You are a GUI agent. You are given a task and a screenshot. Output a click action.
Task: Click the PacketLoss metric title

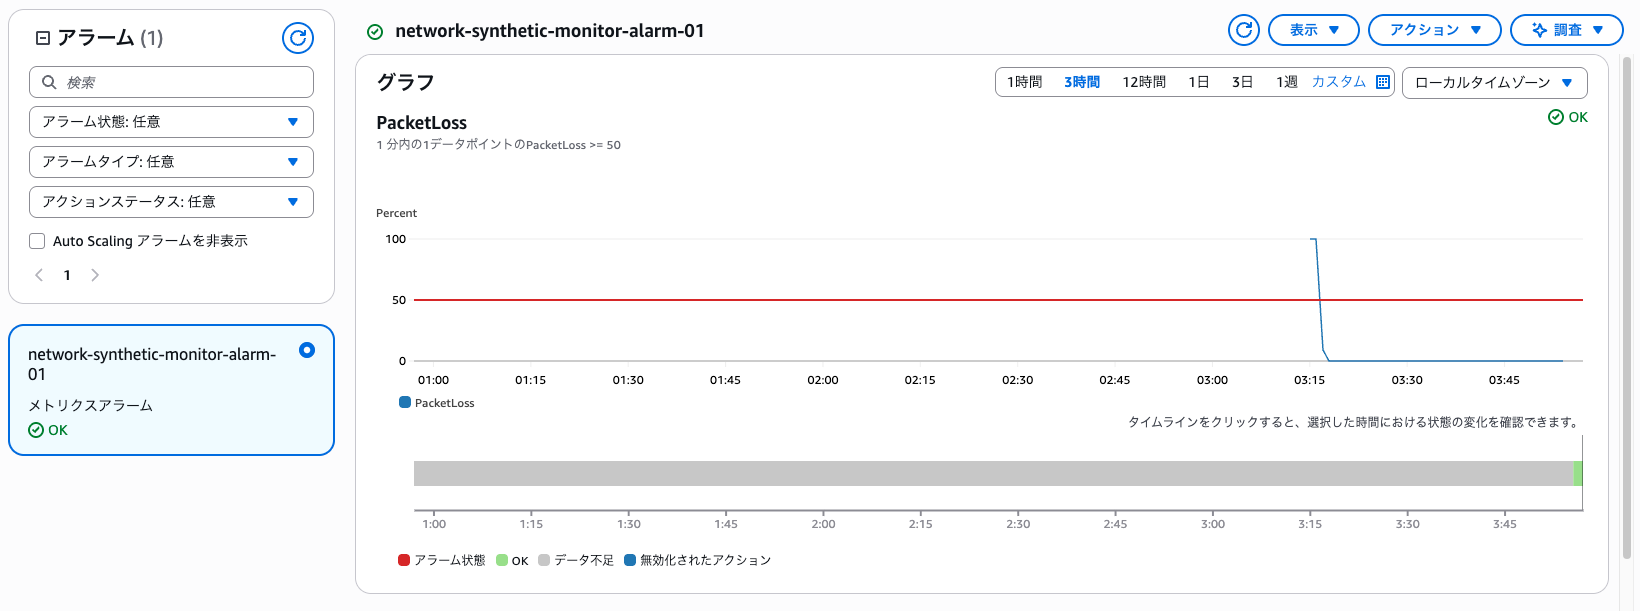pos(421,123)
